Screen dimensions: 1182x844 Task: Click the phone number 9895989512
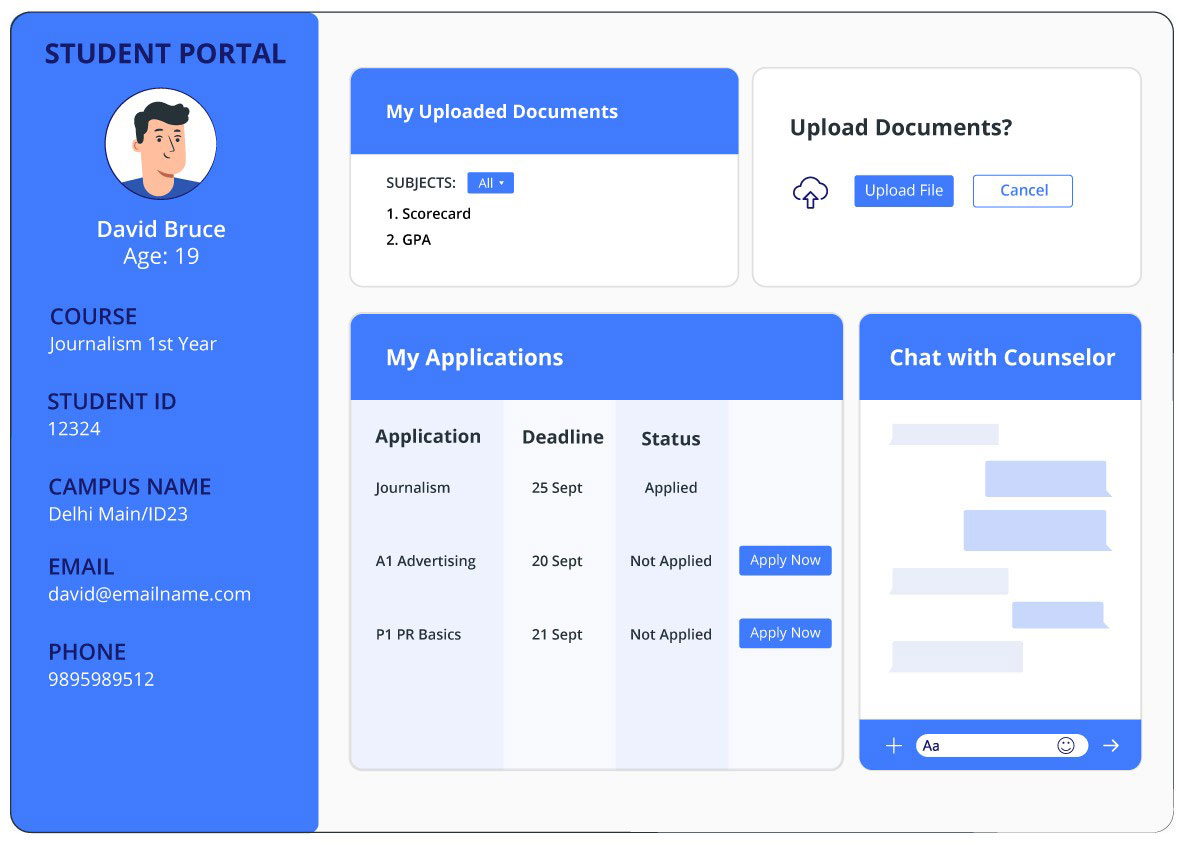(101, 679)
